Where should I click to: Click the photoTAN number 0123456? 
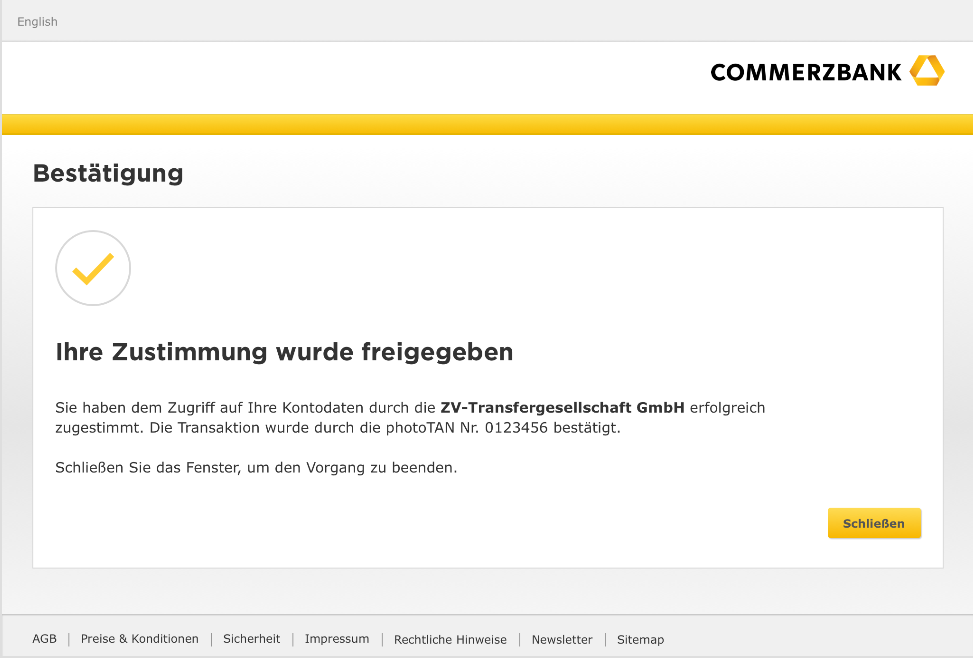click(516, 428)
